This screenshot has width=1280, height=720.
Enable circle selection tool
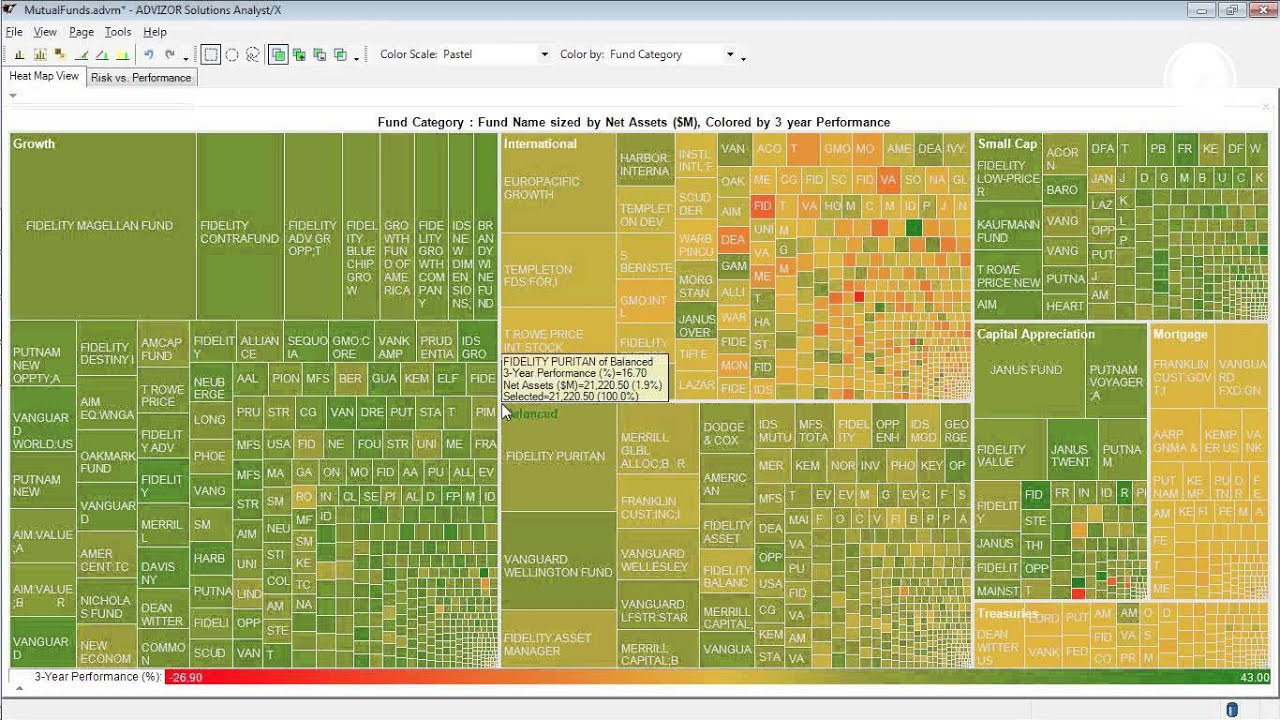point(232,54)
